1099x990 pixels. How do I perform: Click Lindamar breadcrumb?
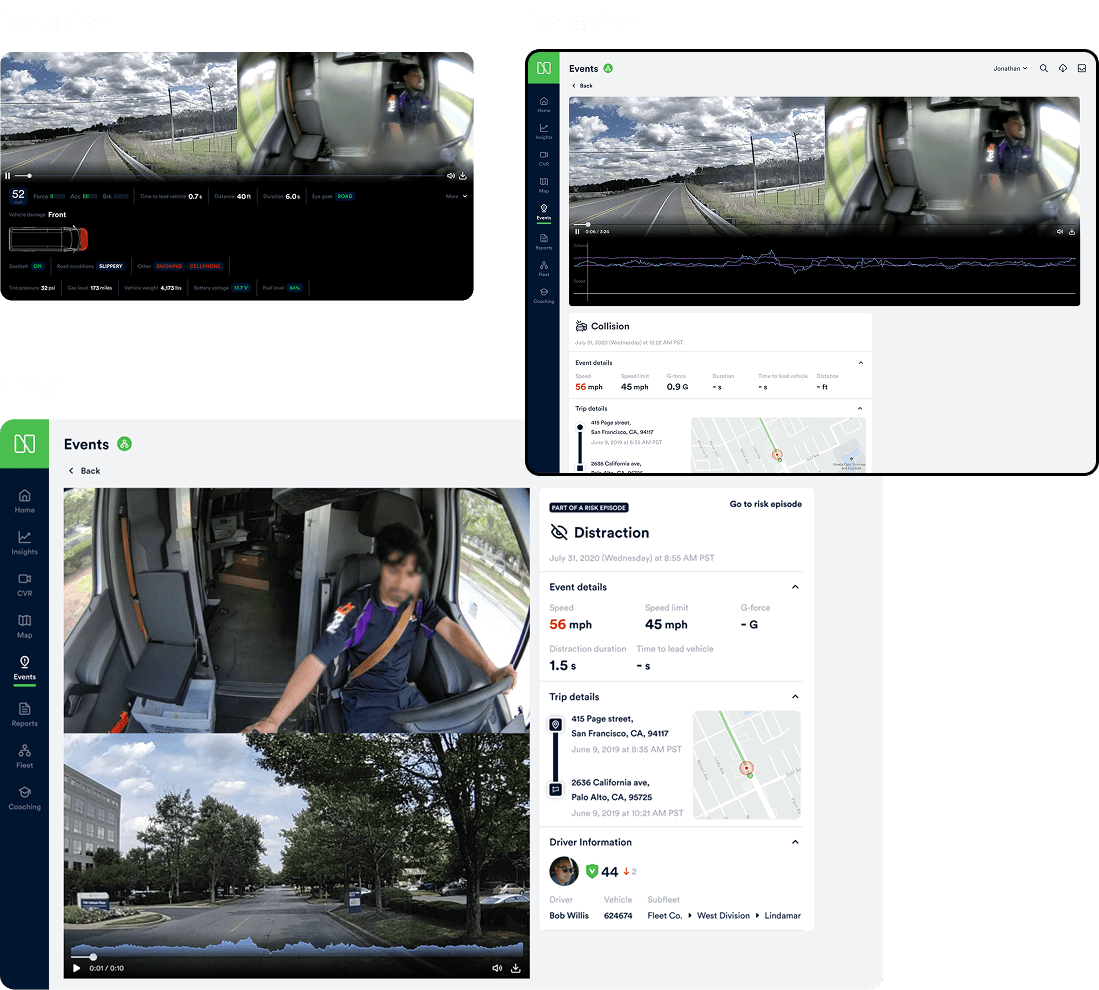click(782, 916)
